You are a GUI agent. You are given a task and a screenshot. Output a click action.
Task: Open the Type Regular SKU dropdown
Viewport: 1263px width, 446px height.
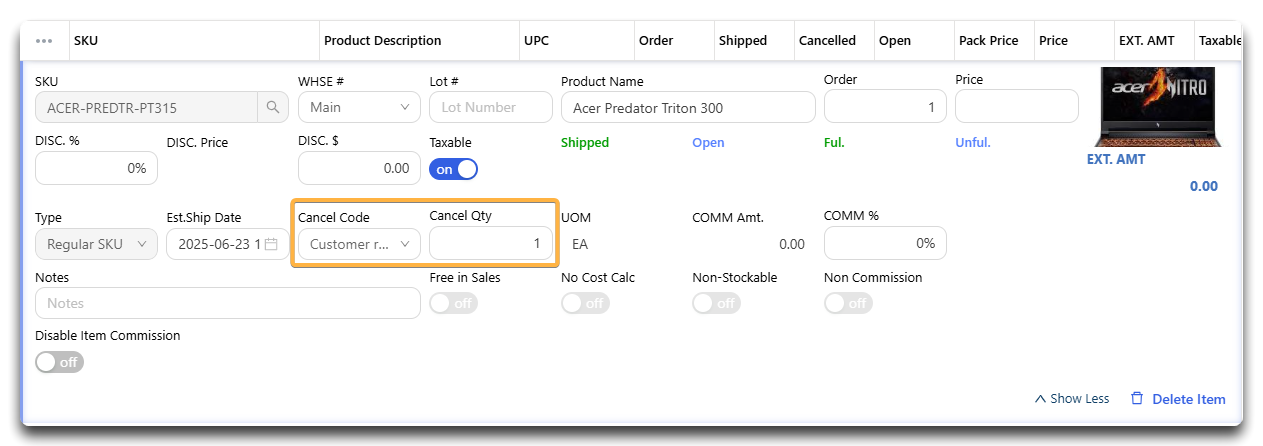(96, 244)
